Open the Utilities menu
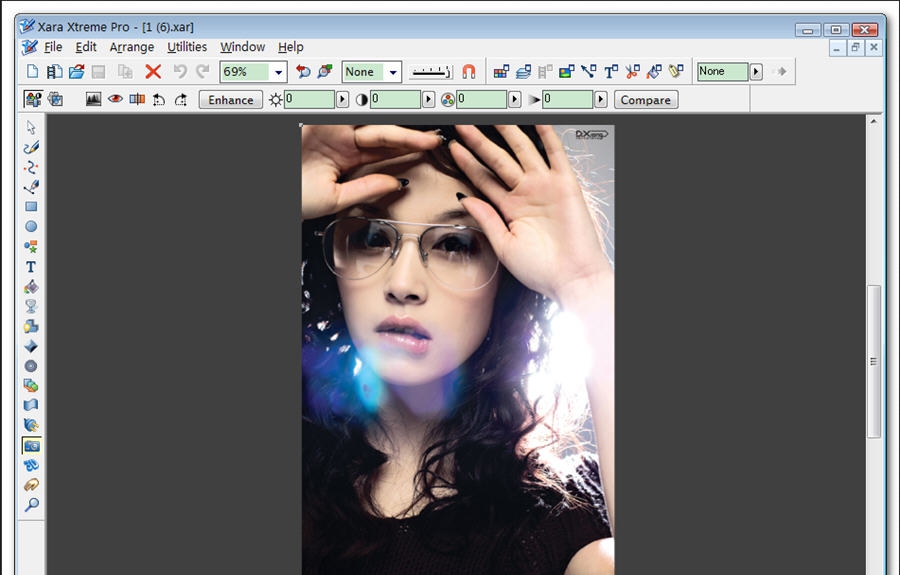 [187, 46]
